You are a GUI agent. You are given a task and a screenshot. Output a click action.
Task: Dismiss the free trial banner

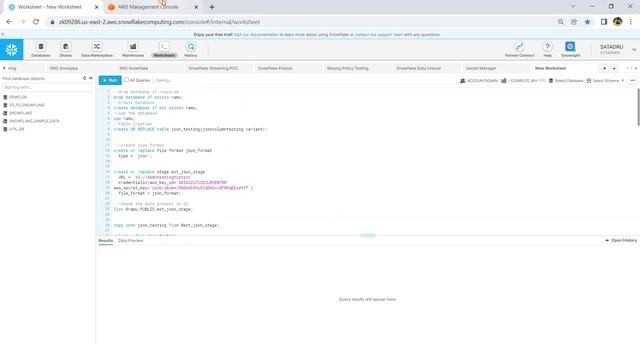tap(2, 35)
